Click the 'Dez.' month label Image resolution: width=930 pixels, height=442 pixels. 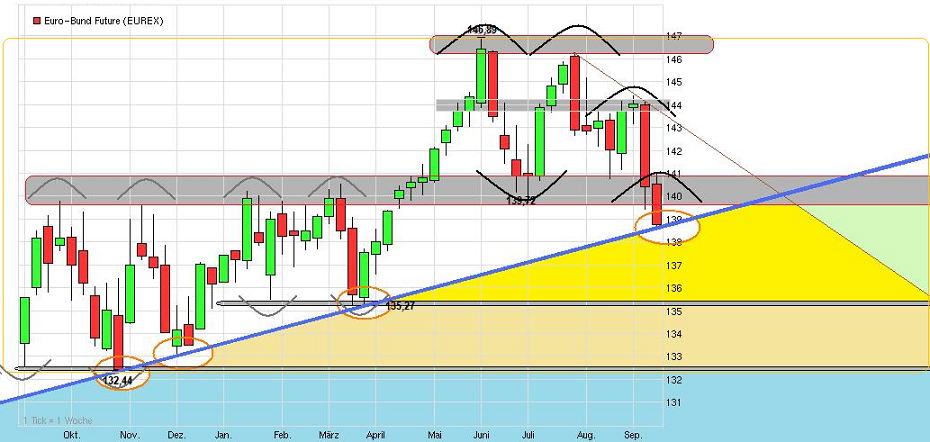pos(177,435)
